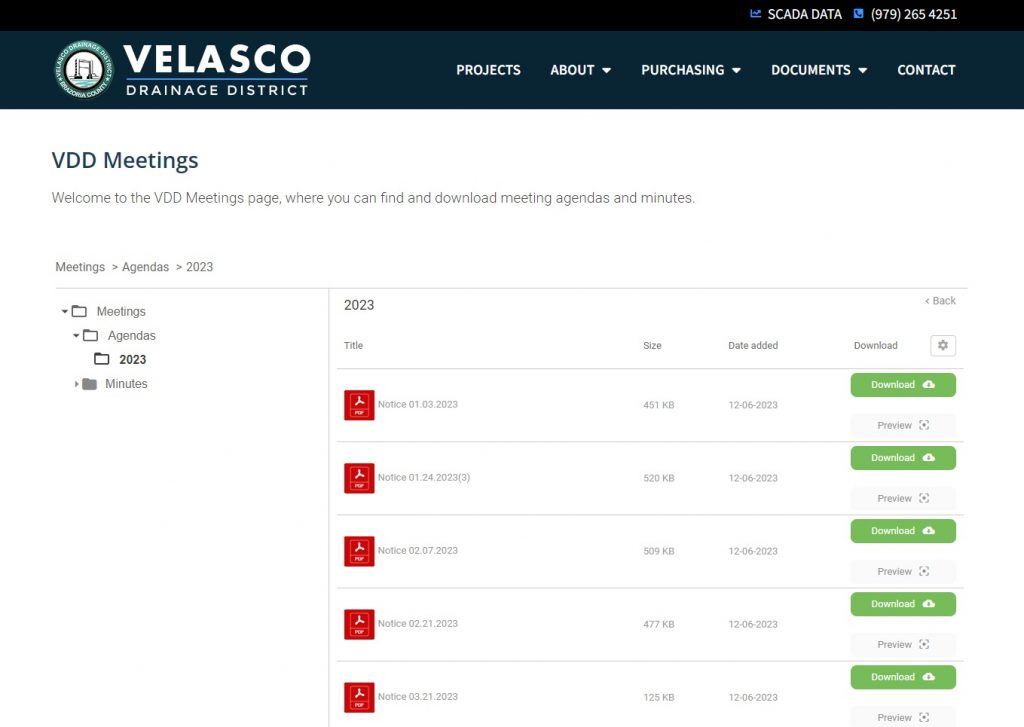Open the ABOUT dropdown menu
1024x727 pixels.
tap(579, 70)
